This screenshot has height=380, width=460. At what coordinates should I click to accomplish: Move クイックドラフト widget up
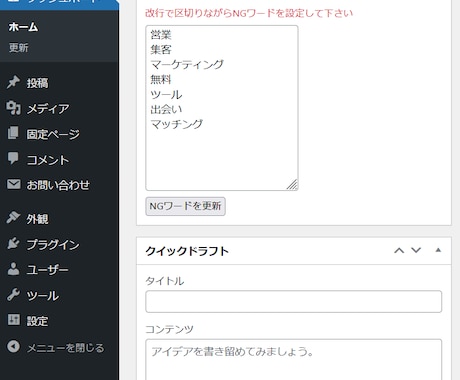(x=399, y=250)
